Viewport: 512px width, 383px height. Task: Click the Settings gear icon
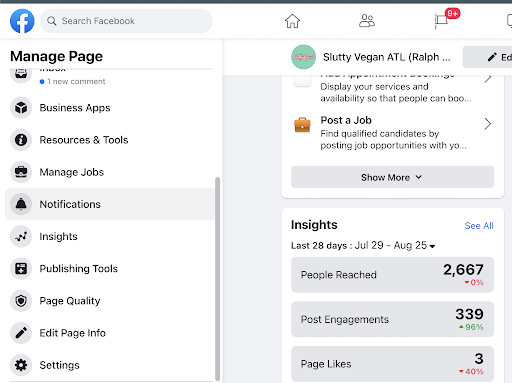tap(21, 365)
